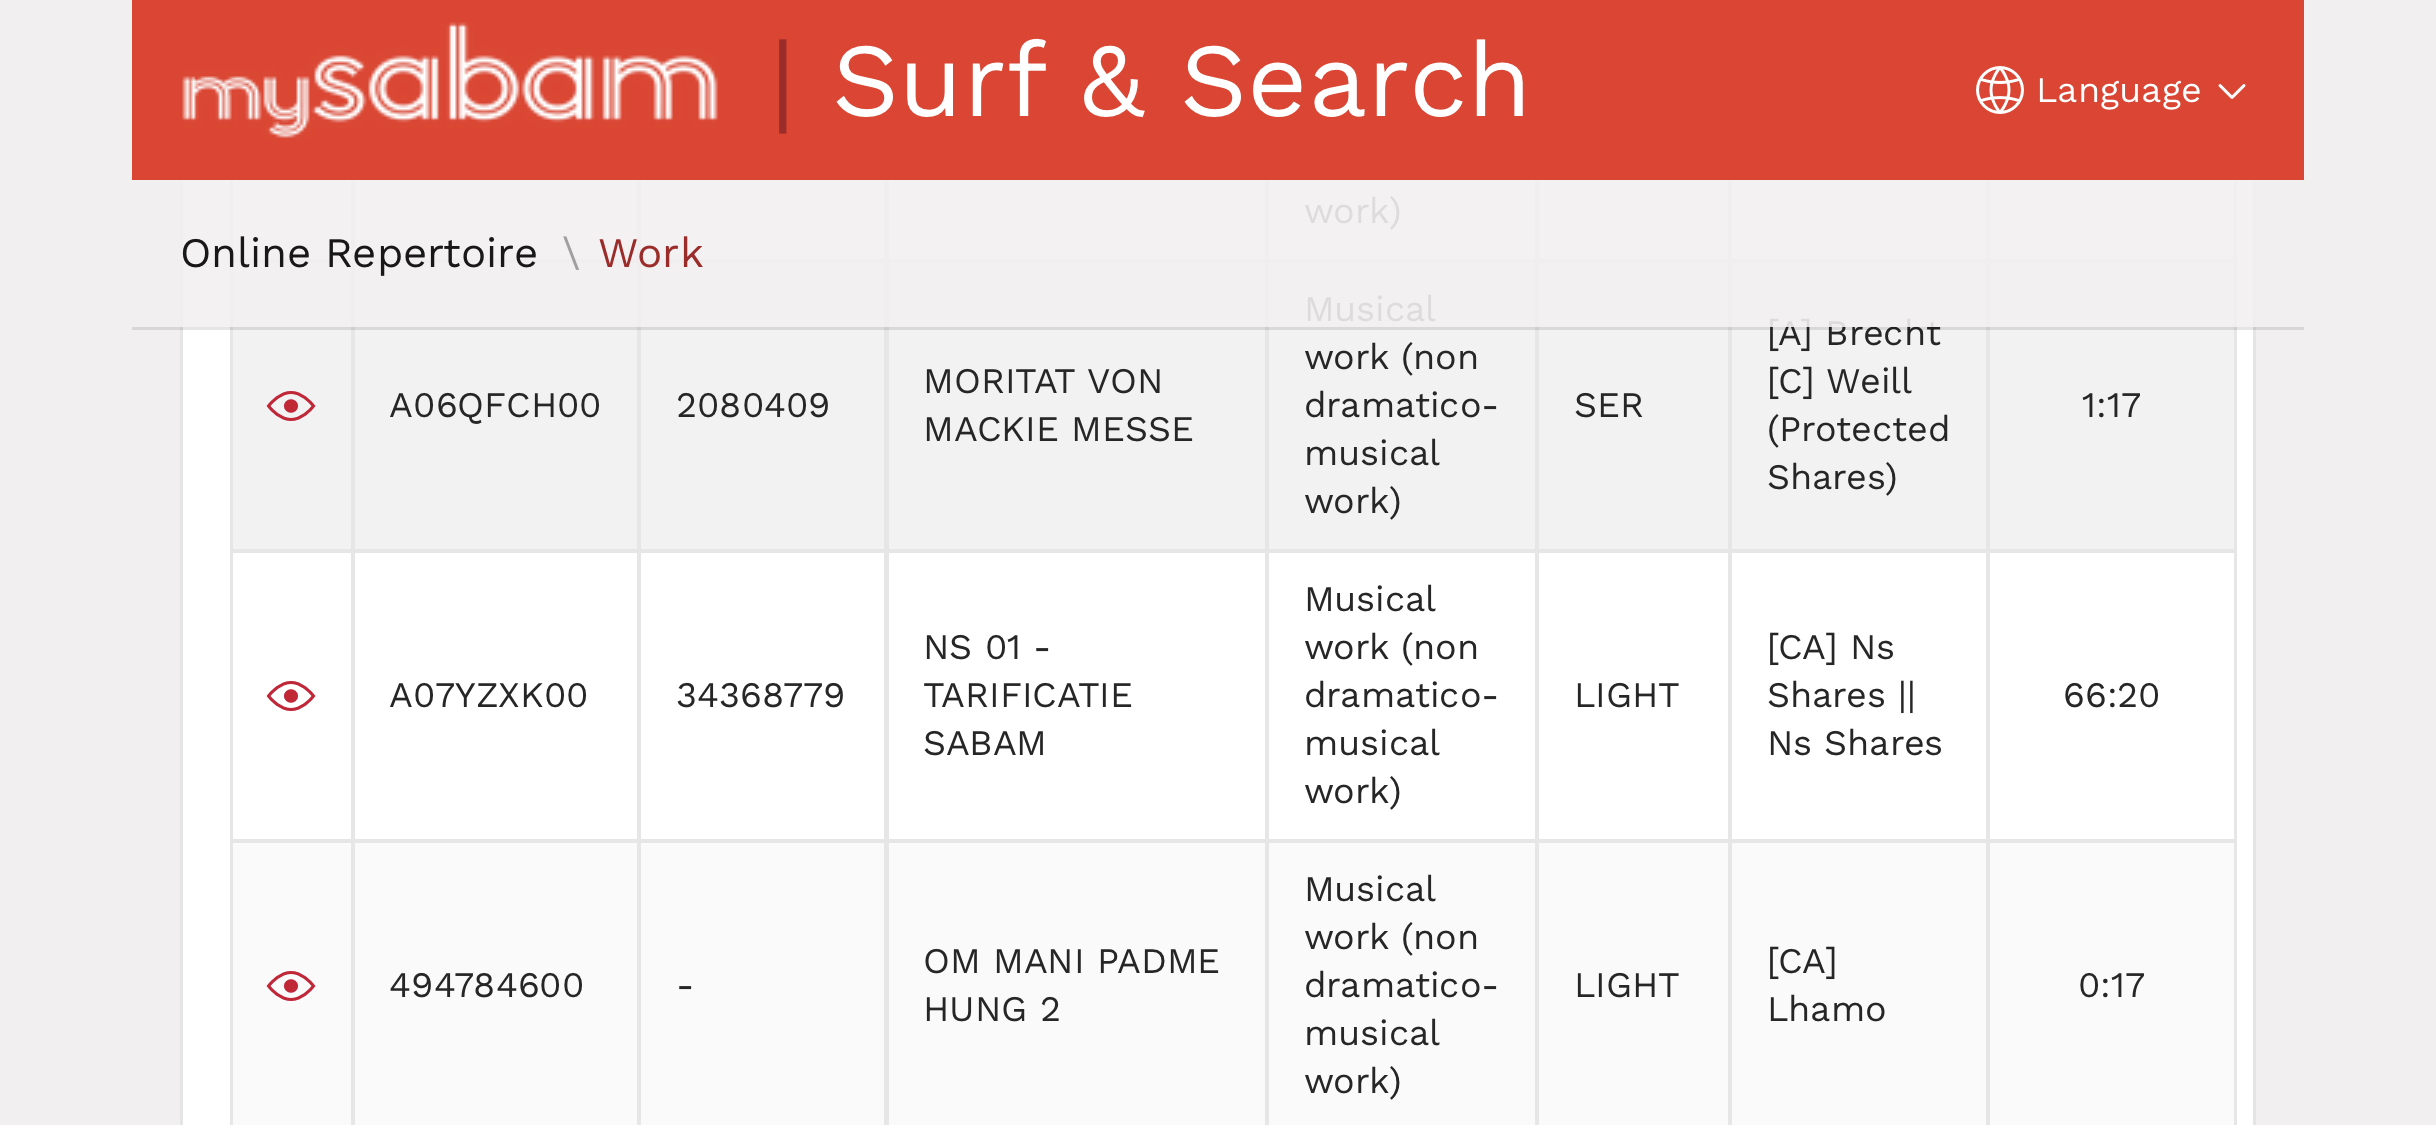Click the 66:20 duration cell
The width and height of the screenshot is (2436, 1125).
click(x=2111, y=696)
